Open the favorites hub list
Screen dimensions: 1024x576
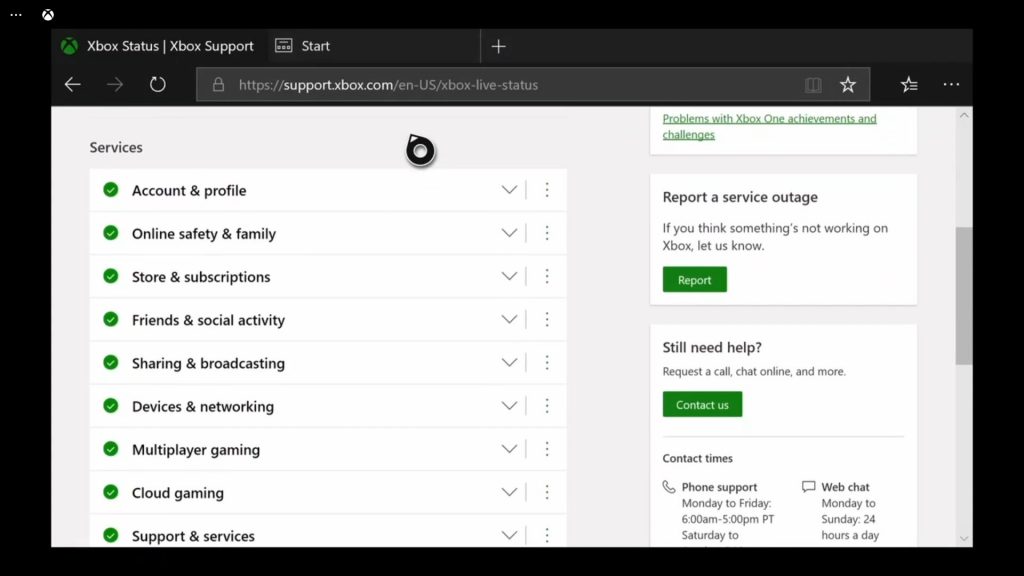909,84
